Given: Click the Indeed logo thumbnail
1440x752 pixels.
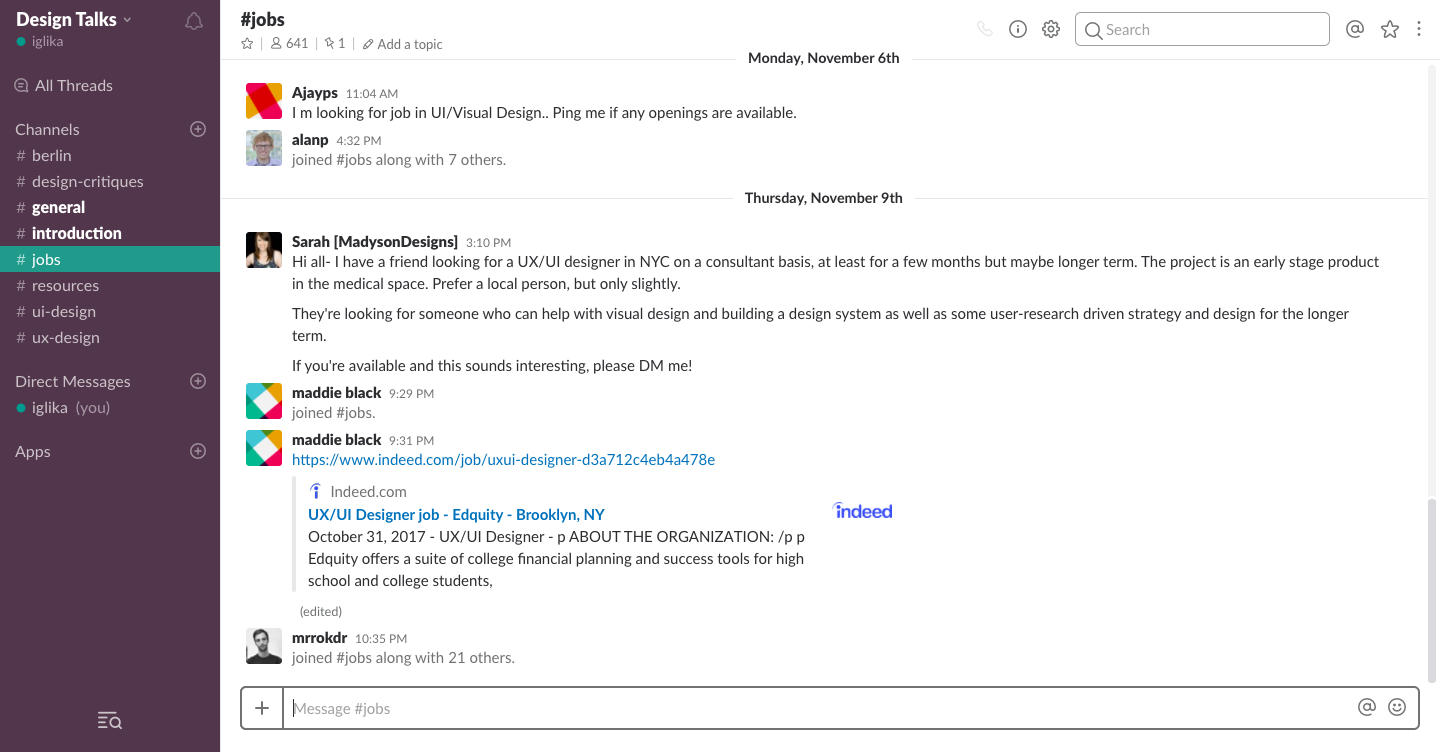Looking at the screenshot, I should click(x=863, y=511).
